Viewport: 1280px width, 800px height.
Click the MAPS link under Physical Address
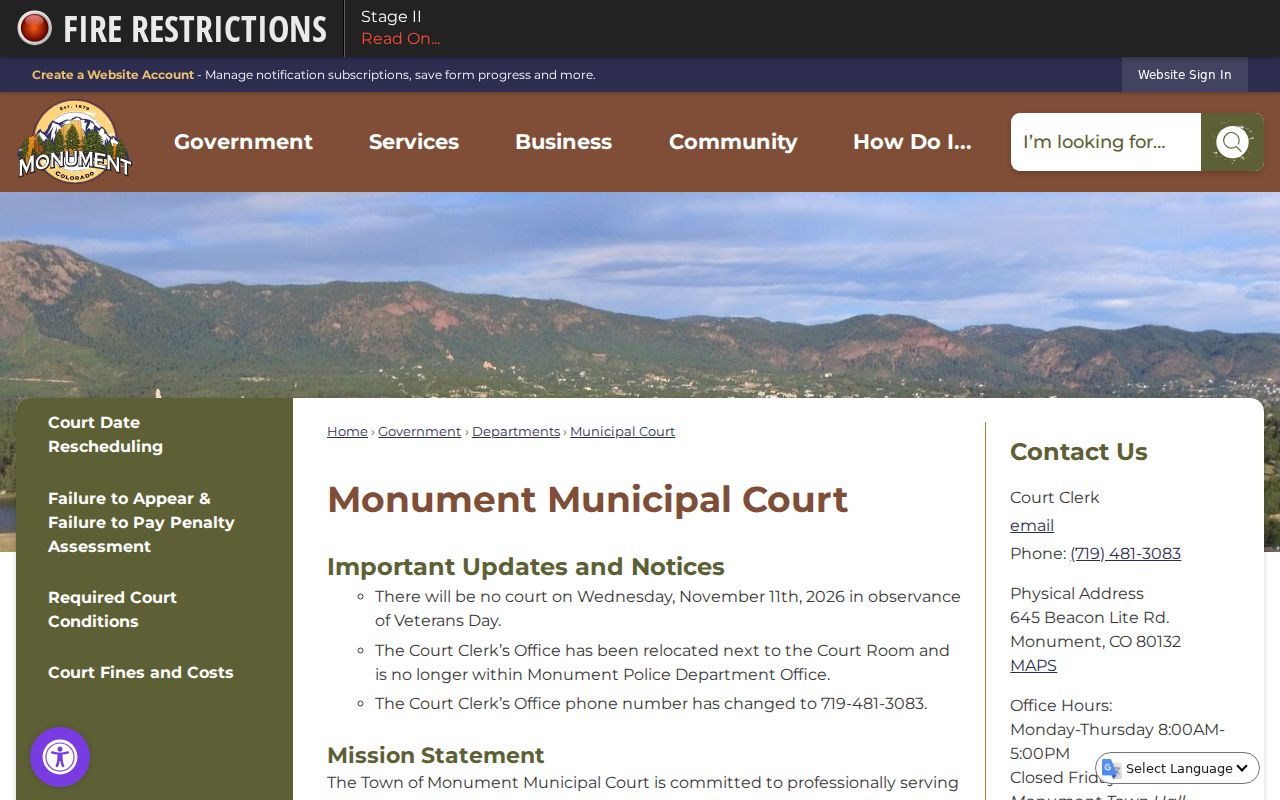[x=1033, y=665]
